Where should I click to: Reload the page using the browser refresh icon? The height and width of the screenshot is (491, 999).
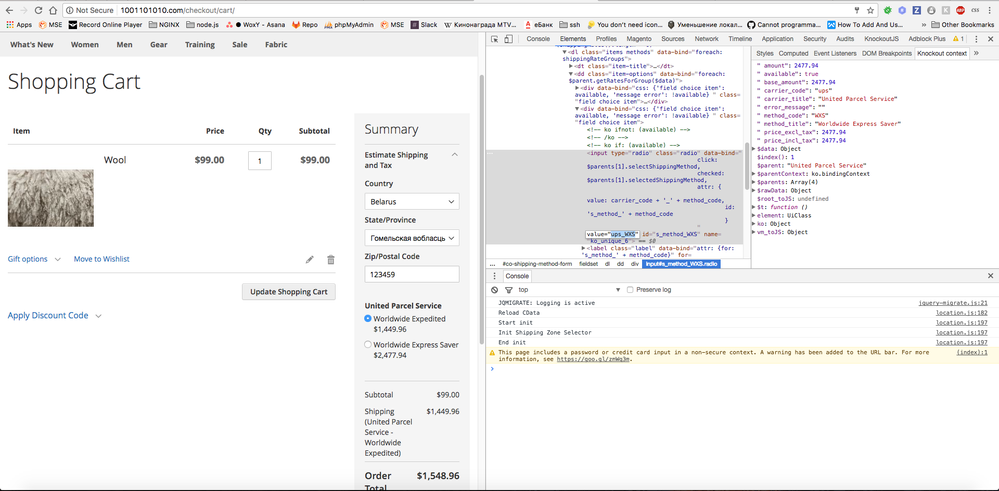coord(38,10)
